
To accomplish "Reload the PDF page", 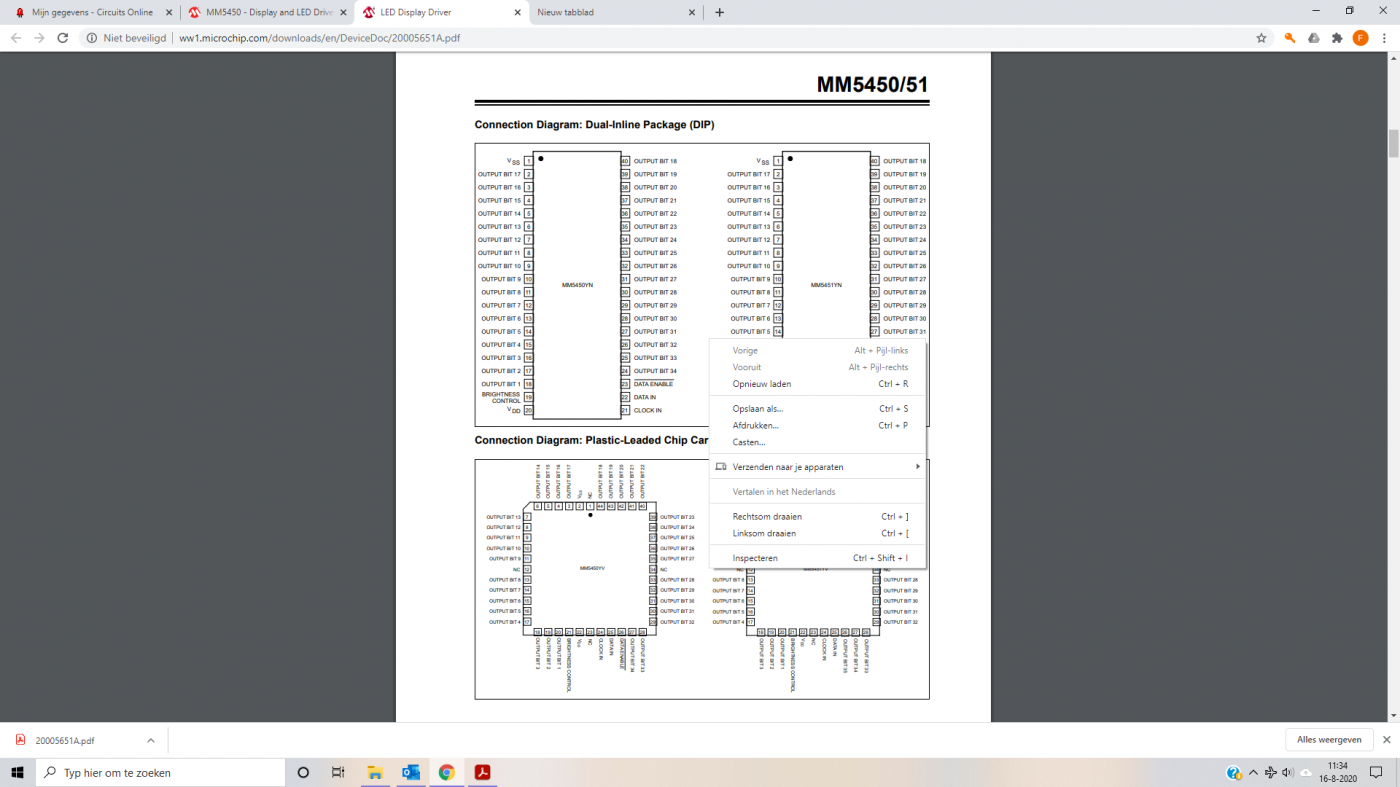I will 63,38.
